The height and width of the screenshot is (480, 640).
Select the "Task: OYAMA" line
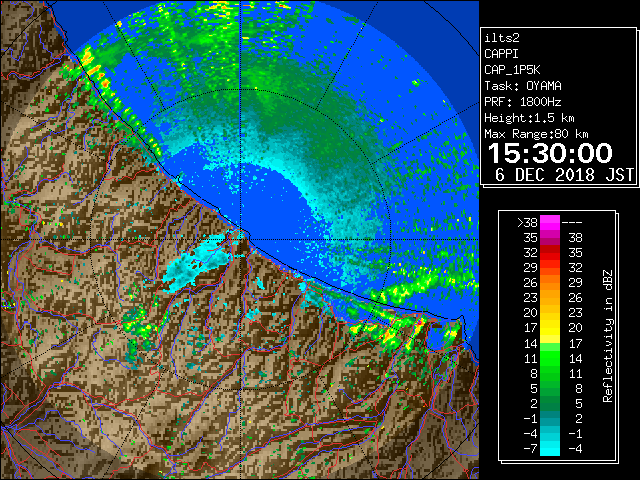pos(523,86)
